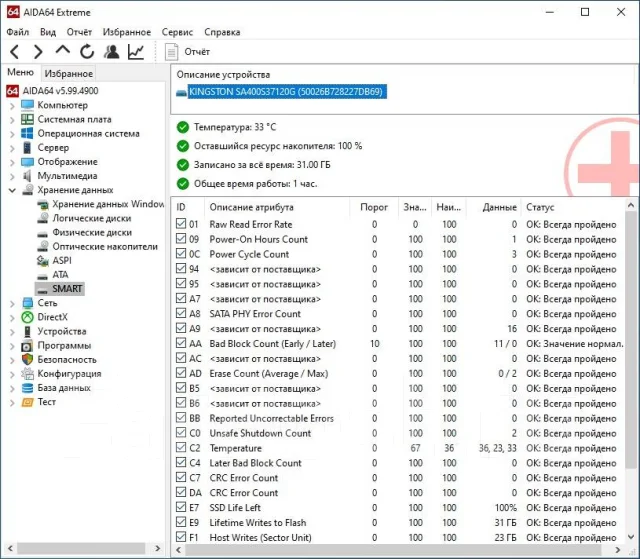Collapse the Хранение данных tree node

(x=12, y=190)
